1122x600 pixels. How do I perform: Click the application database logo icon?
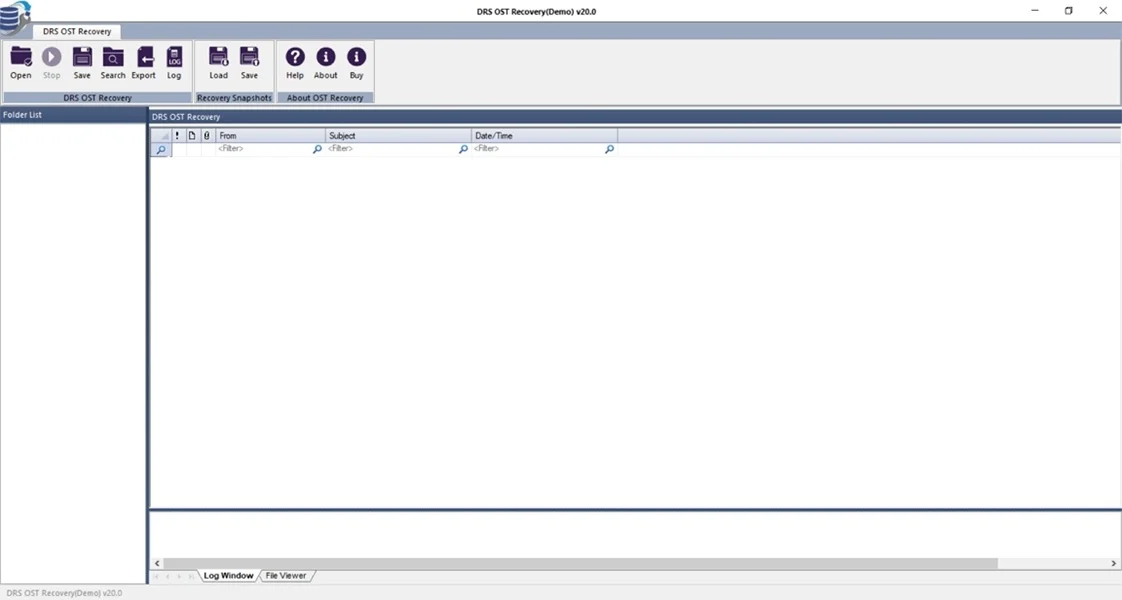(x=15, y=18)
